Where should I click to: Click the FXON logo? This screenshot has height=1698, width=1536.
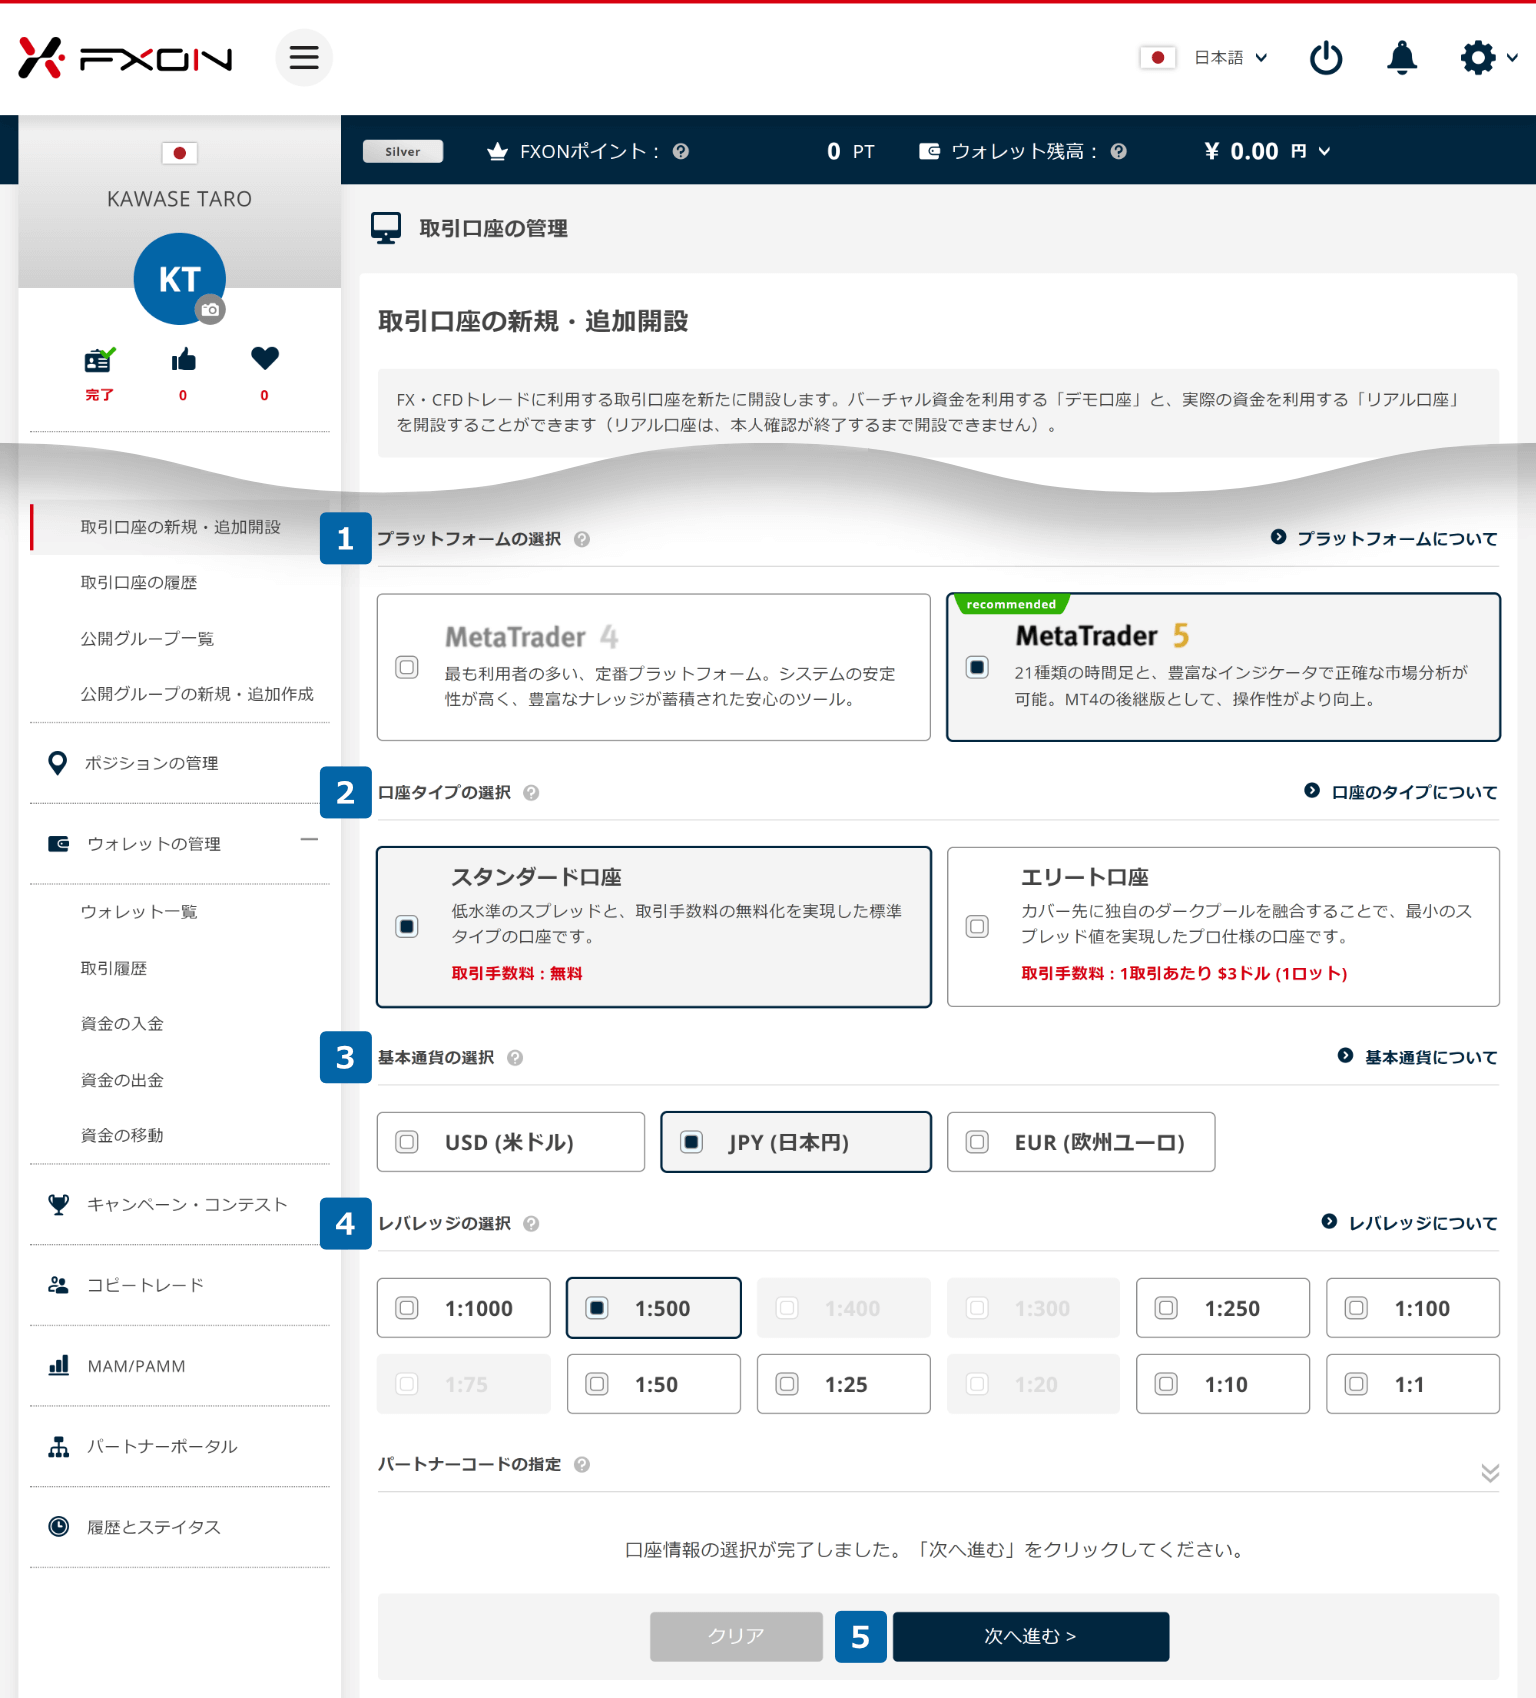125,58
